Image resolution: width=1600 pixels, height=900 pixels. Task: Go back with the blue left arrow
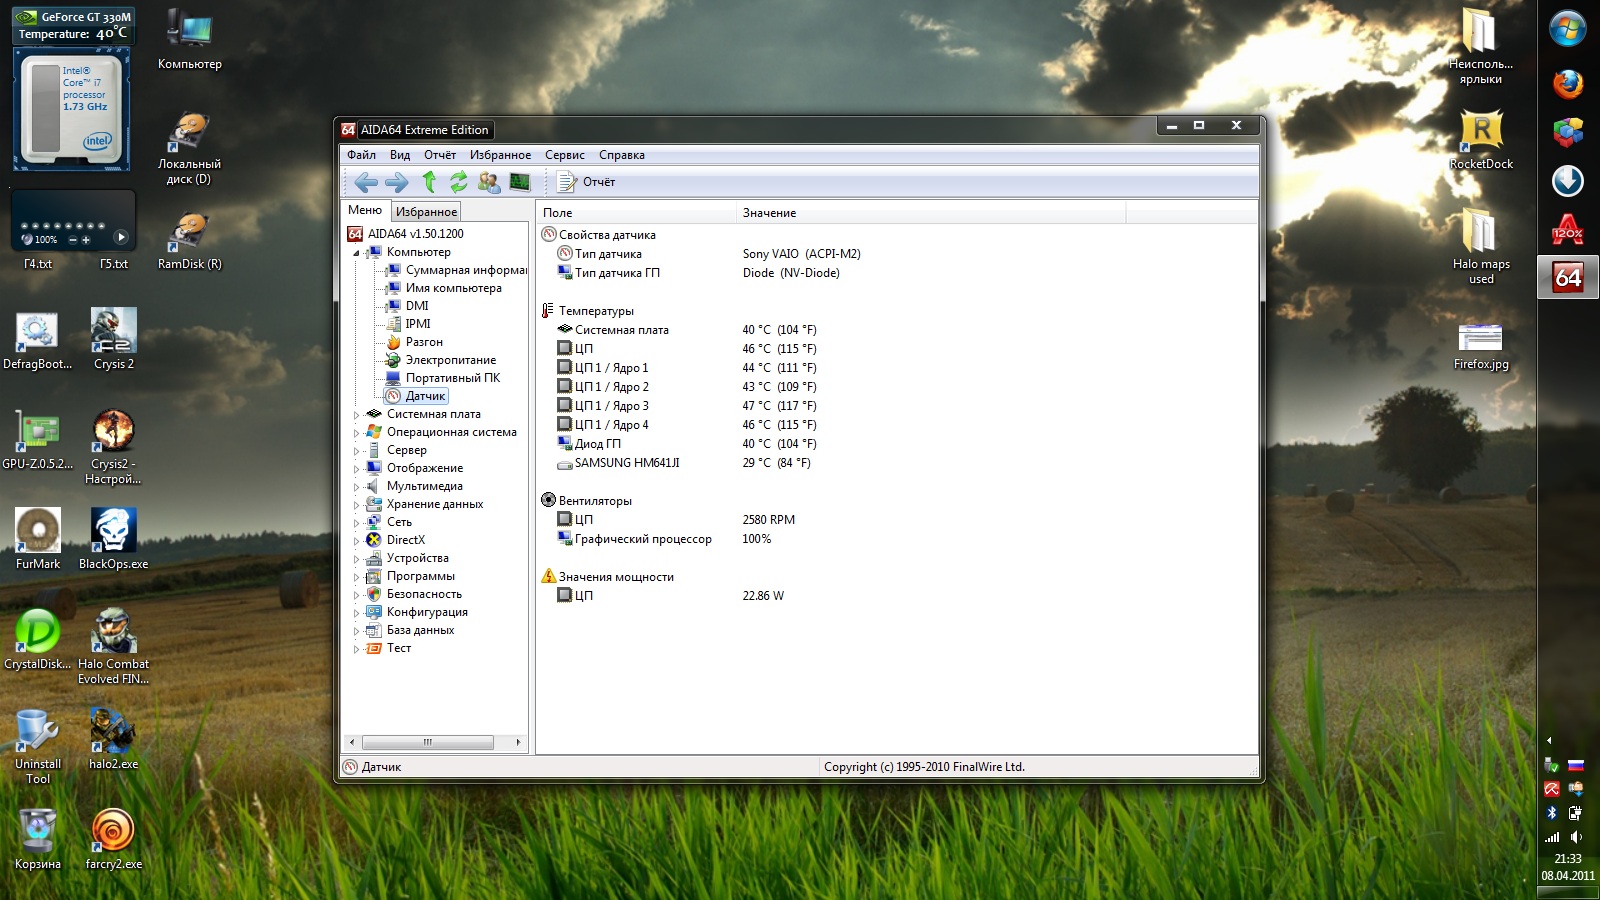pyautogui.click(x=366, y=182)
